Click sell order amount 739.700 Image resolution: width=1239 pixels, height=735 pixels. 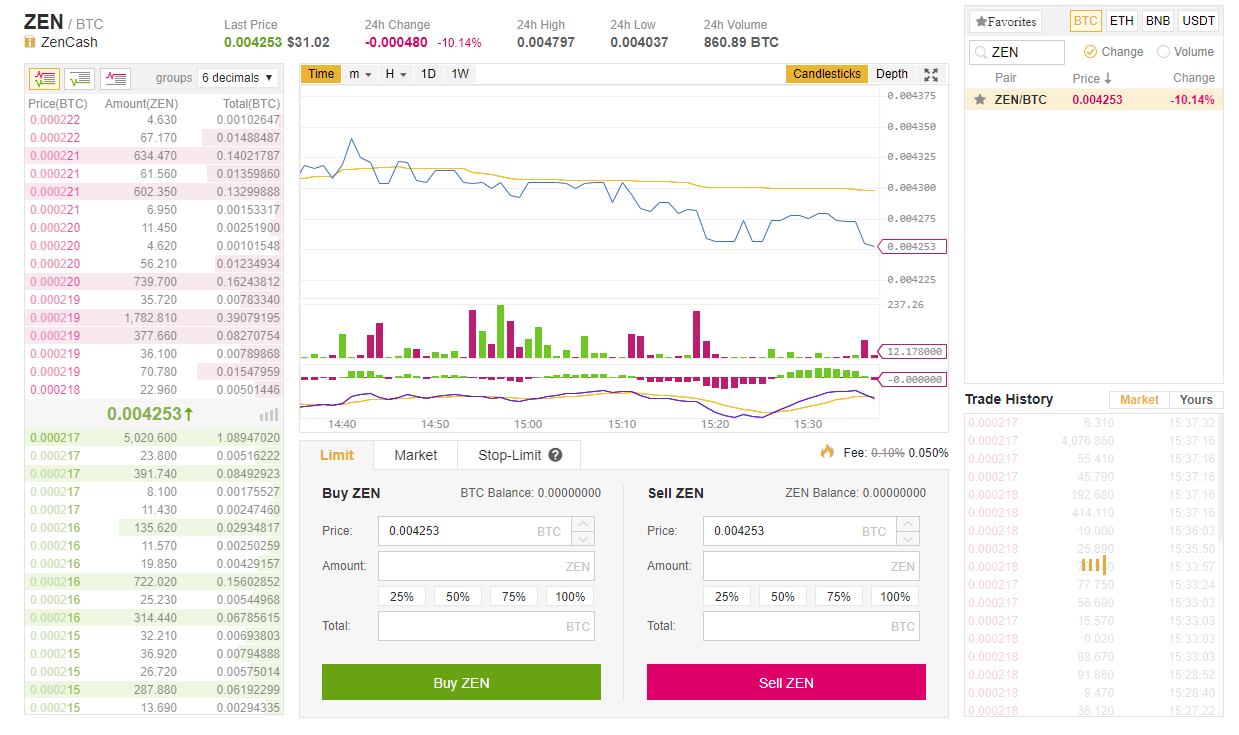[x=155, y=282]
